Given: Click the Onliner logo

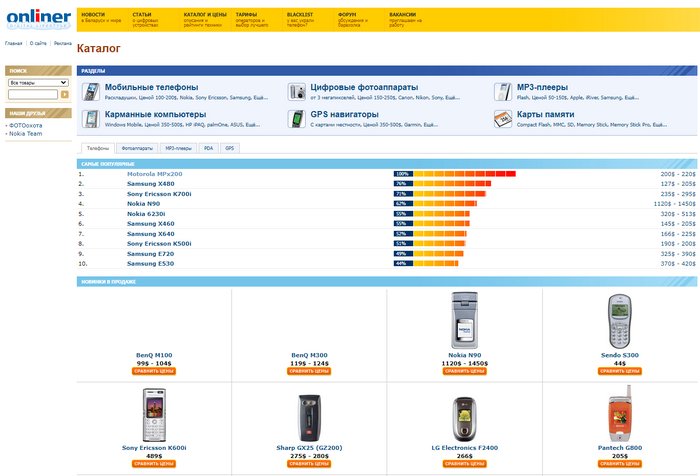Looking at the screenshot, I should pos(38,19).
